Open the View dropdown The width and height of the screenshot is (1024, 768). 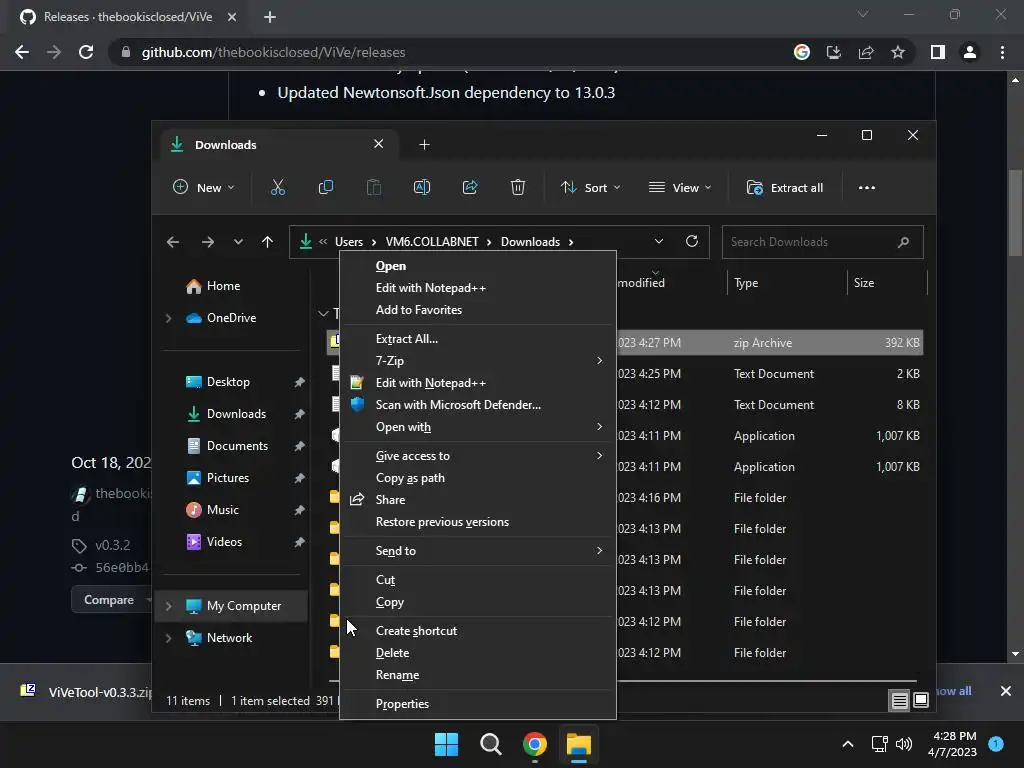pos(680,188)
